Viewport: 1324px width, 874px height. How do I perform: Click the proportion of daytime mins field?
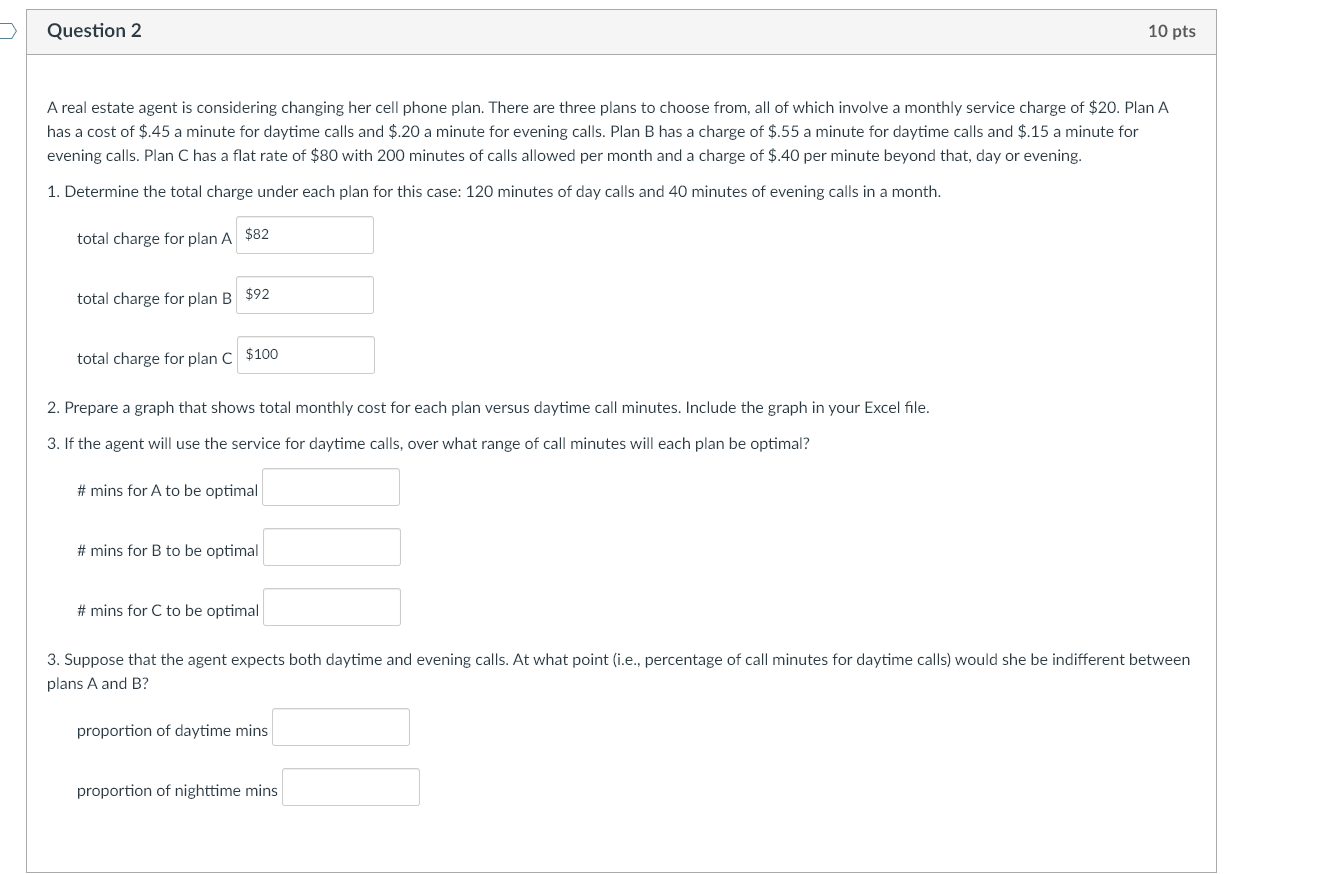340,727
